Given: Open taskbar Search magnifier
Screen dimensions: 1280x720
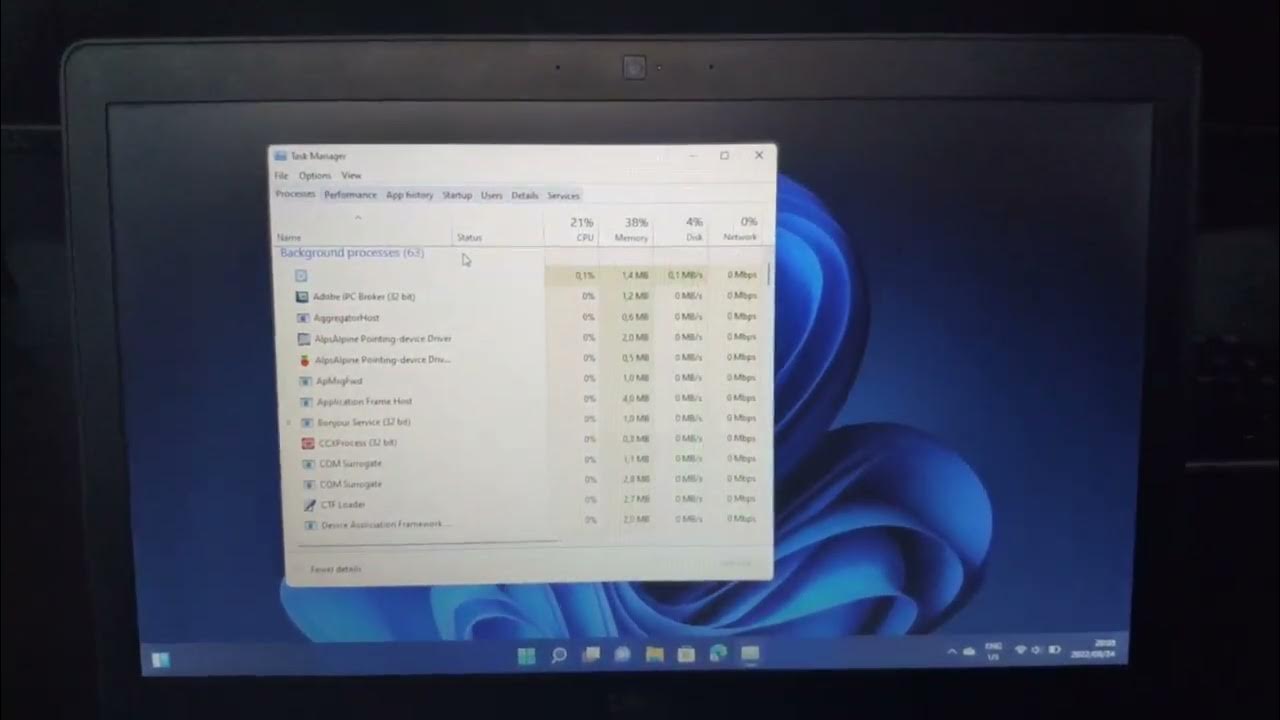Looking at the screenshot, I should tap(559, 656).
